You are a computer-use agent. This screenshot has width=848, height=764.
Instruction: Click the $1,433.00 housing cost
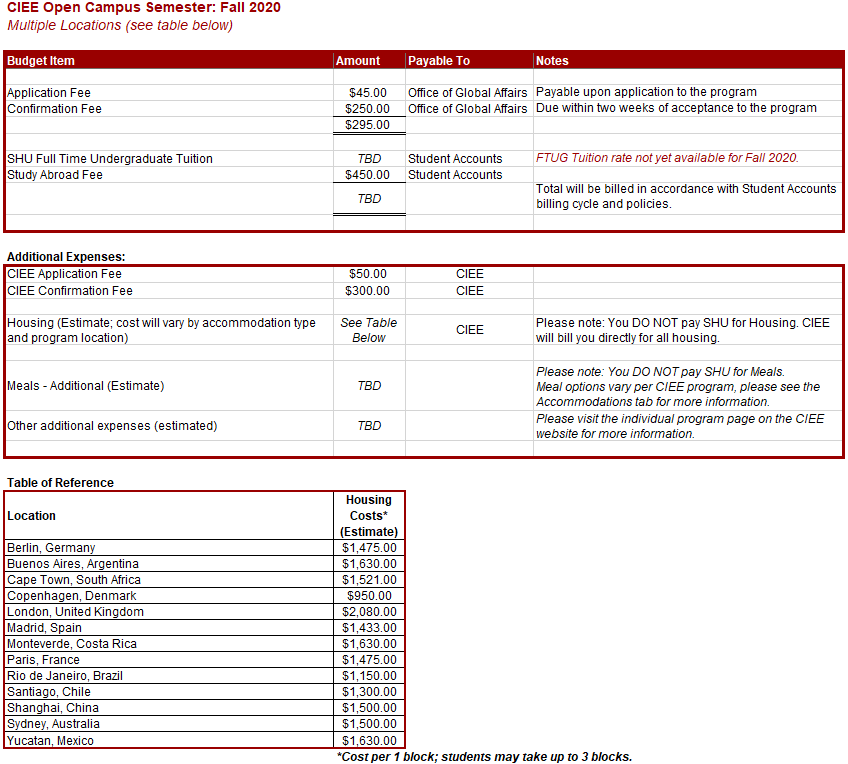click(369, 628)
